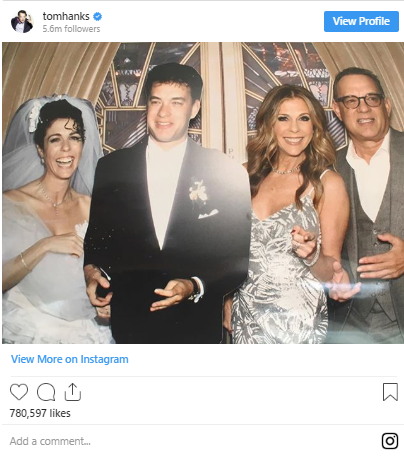Open the embedded post photo
Viewport: 404px width, 464px height.
click(203, 193)
